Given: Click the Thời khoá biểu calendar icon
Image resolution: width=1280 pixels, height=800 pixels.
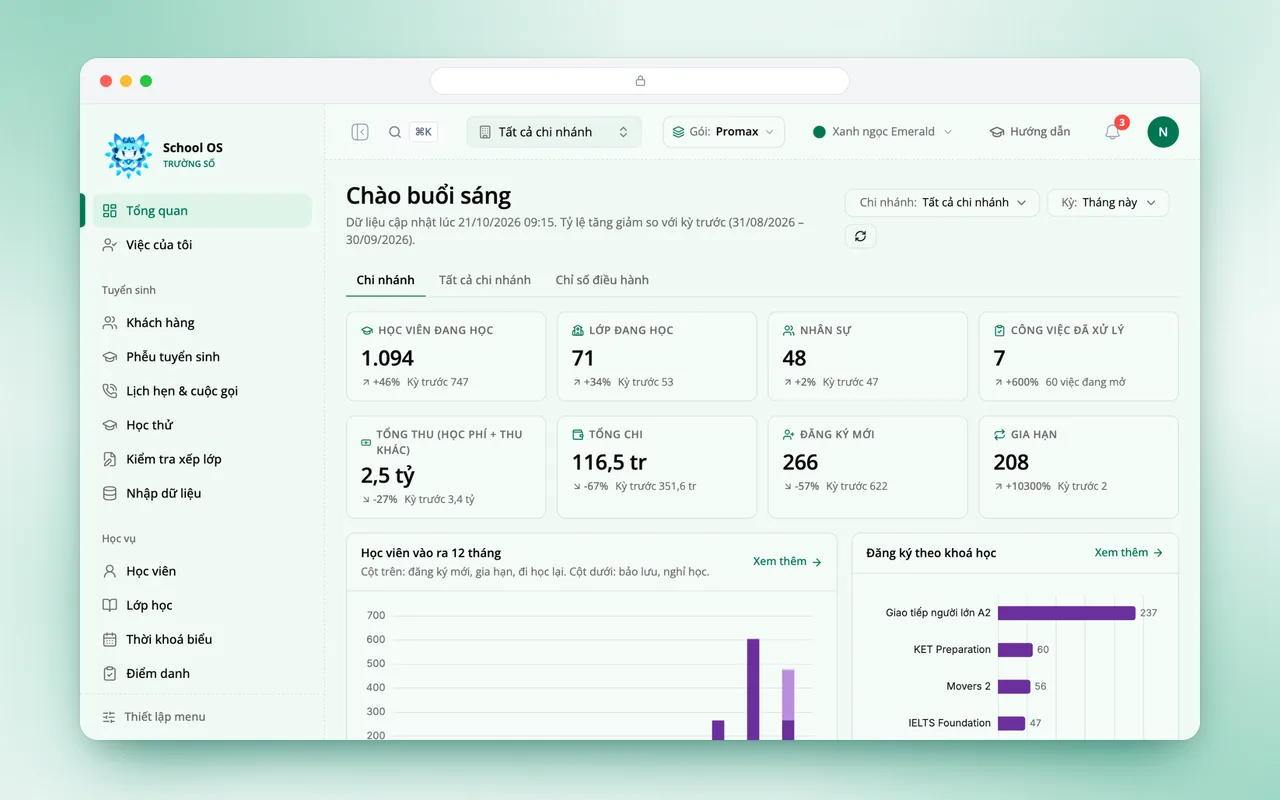Looking at the screenshot, I should (x=110, y=639).
